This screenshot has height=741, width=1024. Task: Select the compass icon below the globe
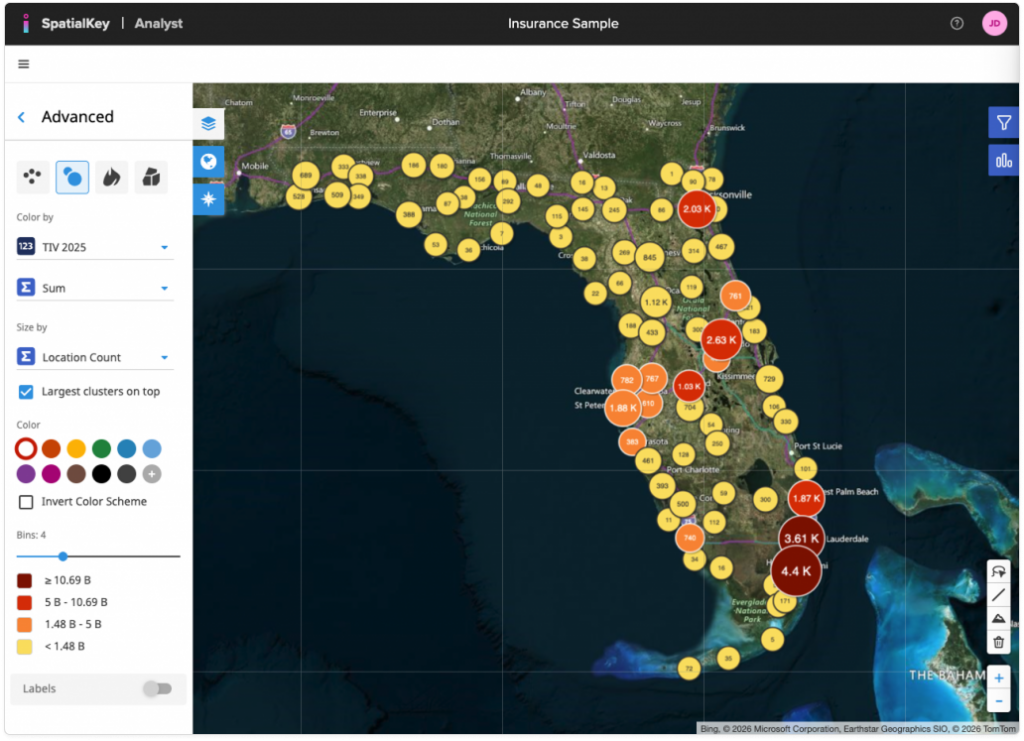(208, 198)
